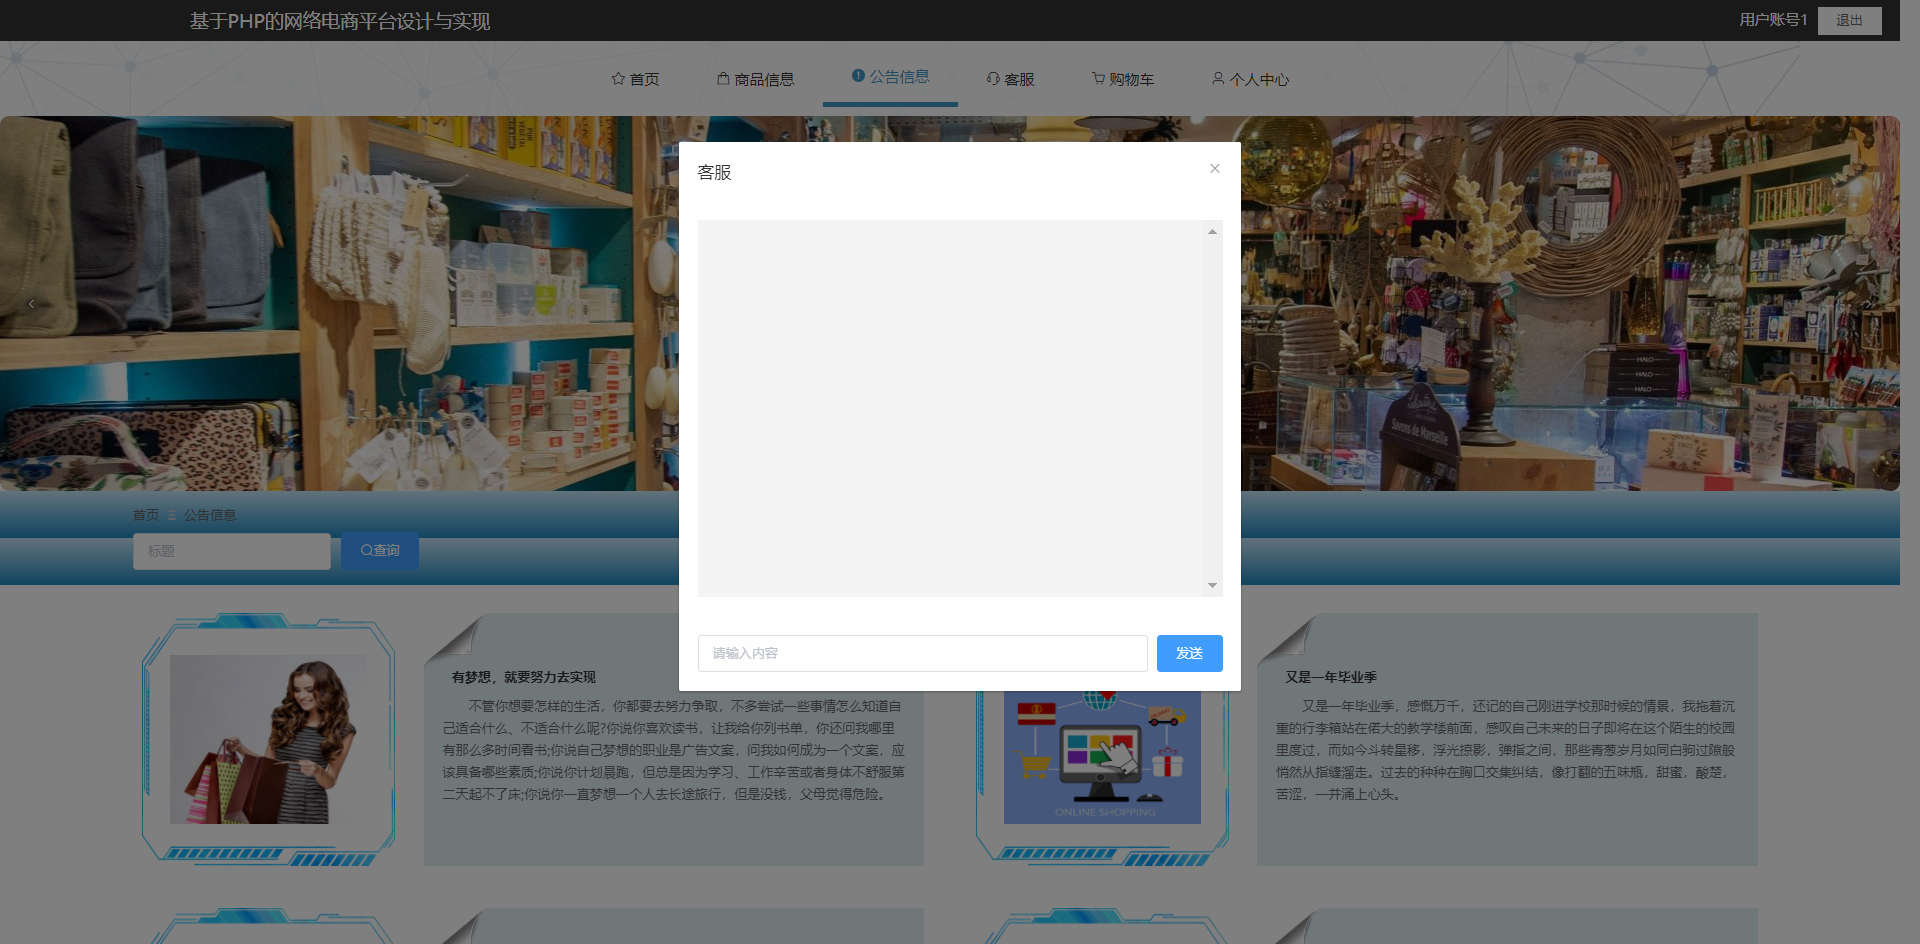Image resolution: width=1920 pixels, height=944 pixels.
Task: Click the chat window scrollbar down arrow
Action: (1211, 585)
